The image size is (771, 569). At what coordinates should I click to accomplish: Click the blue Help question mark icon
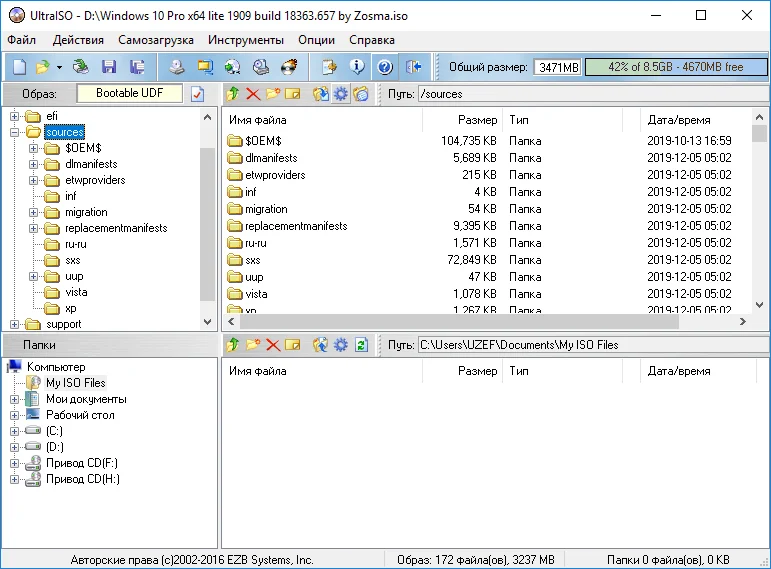(x=384, y=67)
